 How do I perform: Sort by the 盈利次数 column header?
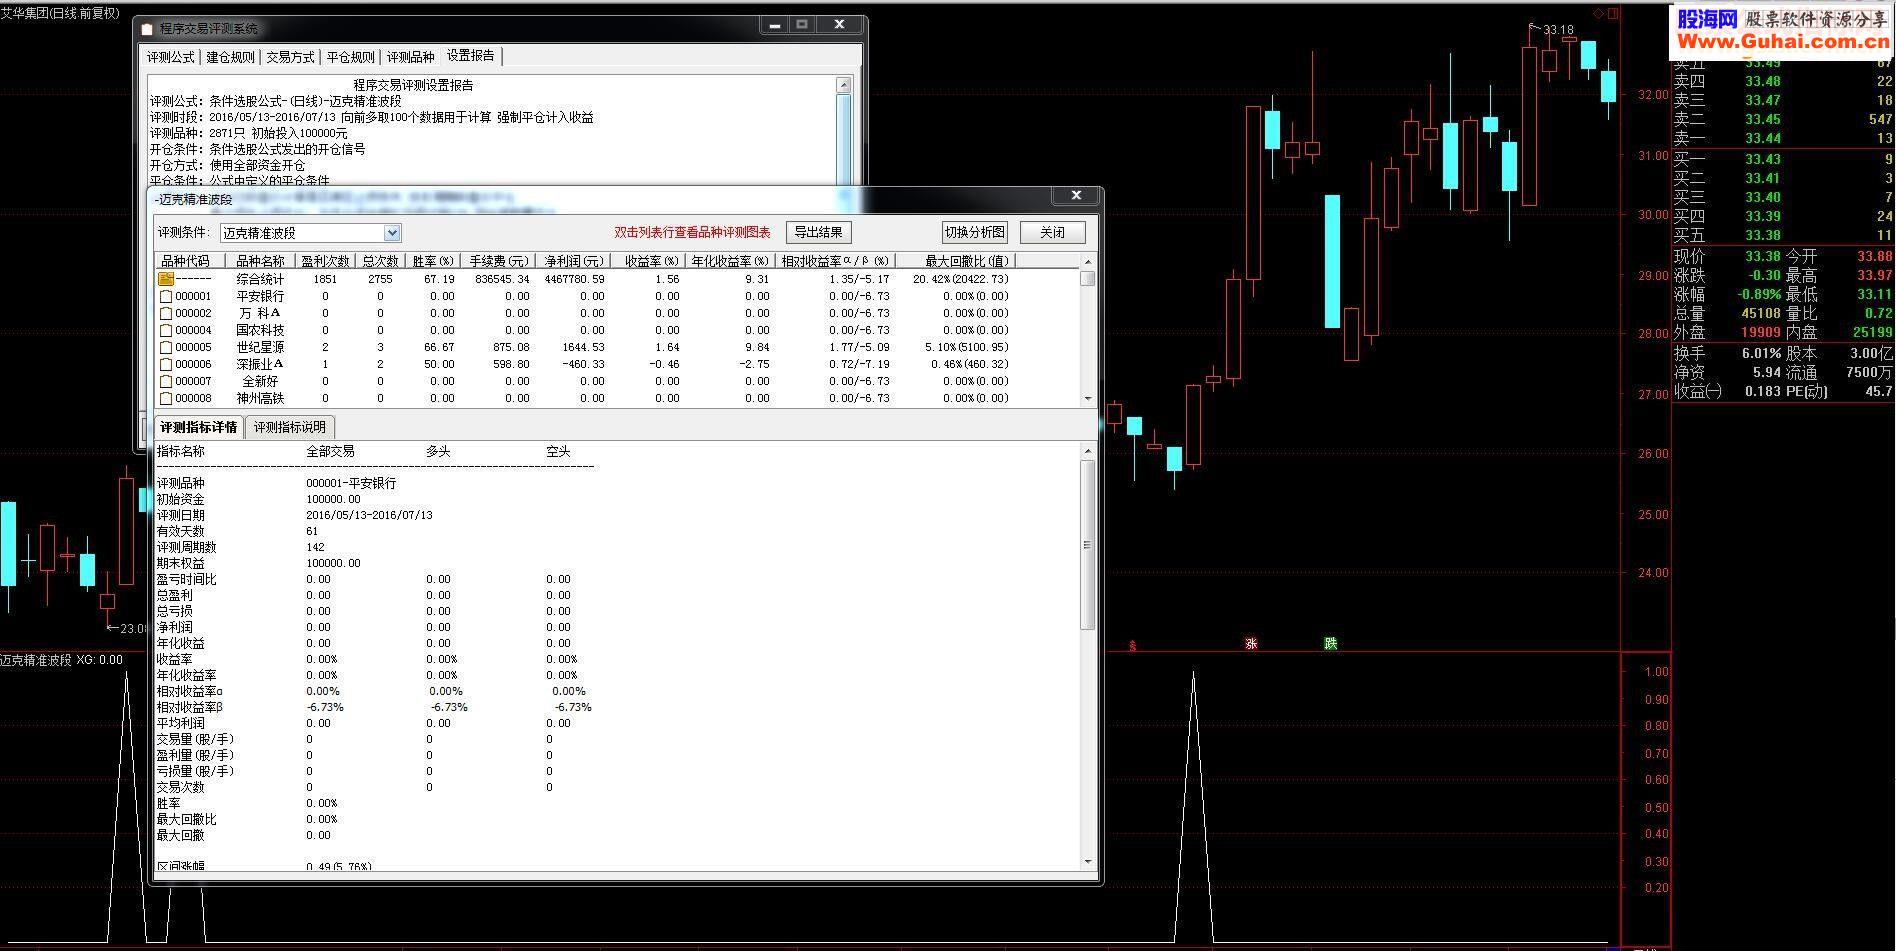(x=326, y=261)
